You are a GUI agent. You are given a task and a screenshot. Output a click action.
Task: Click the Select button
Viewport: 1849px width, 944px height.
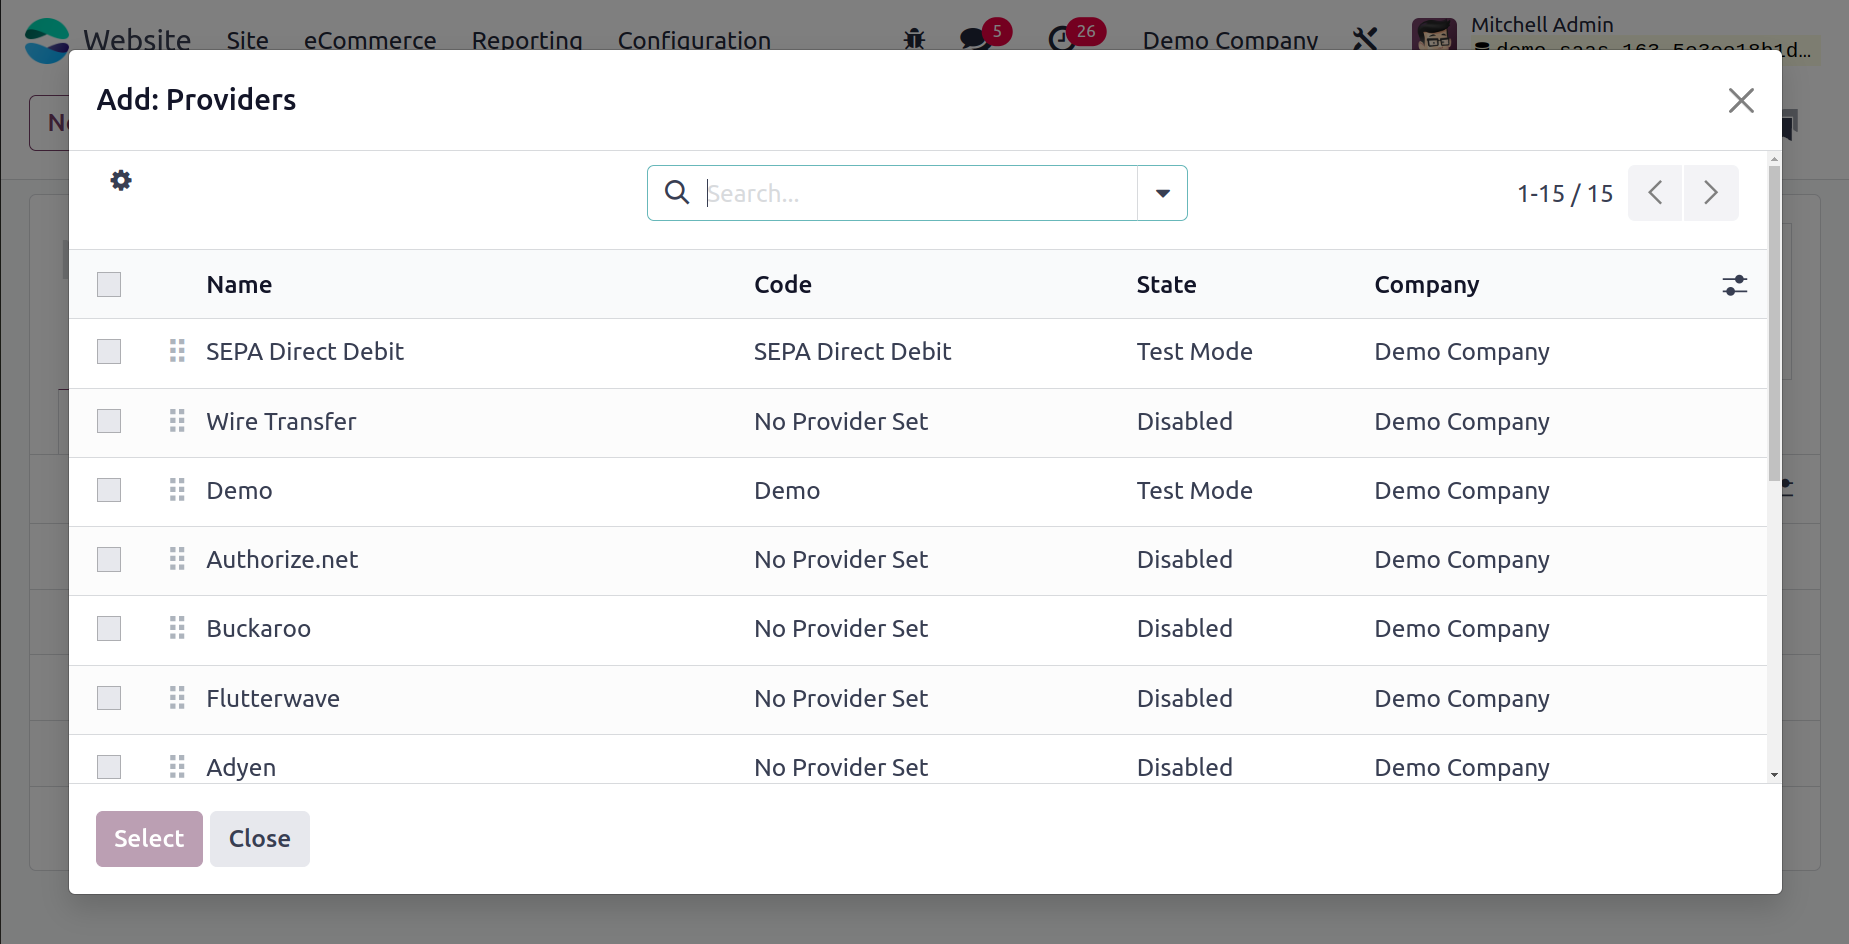click(x=149, y=838)
